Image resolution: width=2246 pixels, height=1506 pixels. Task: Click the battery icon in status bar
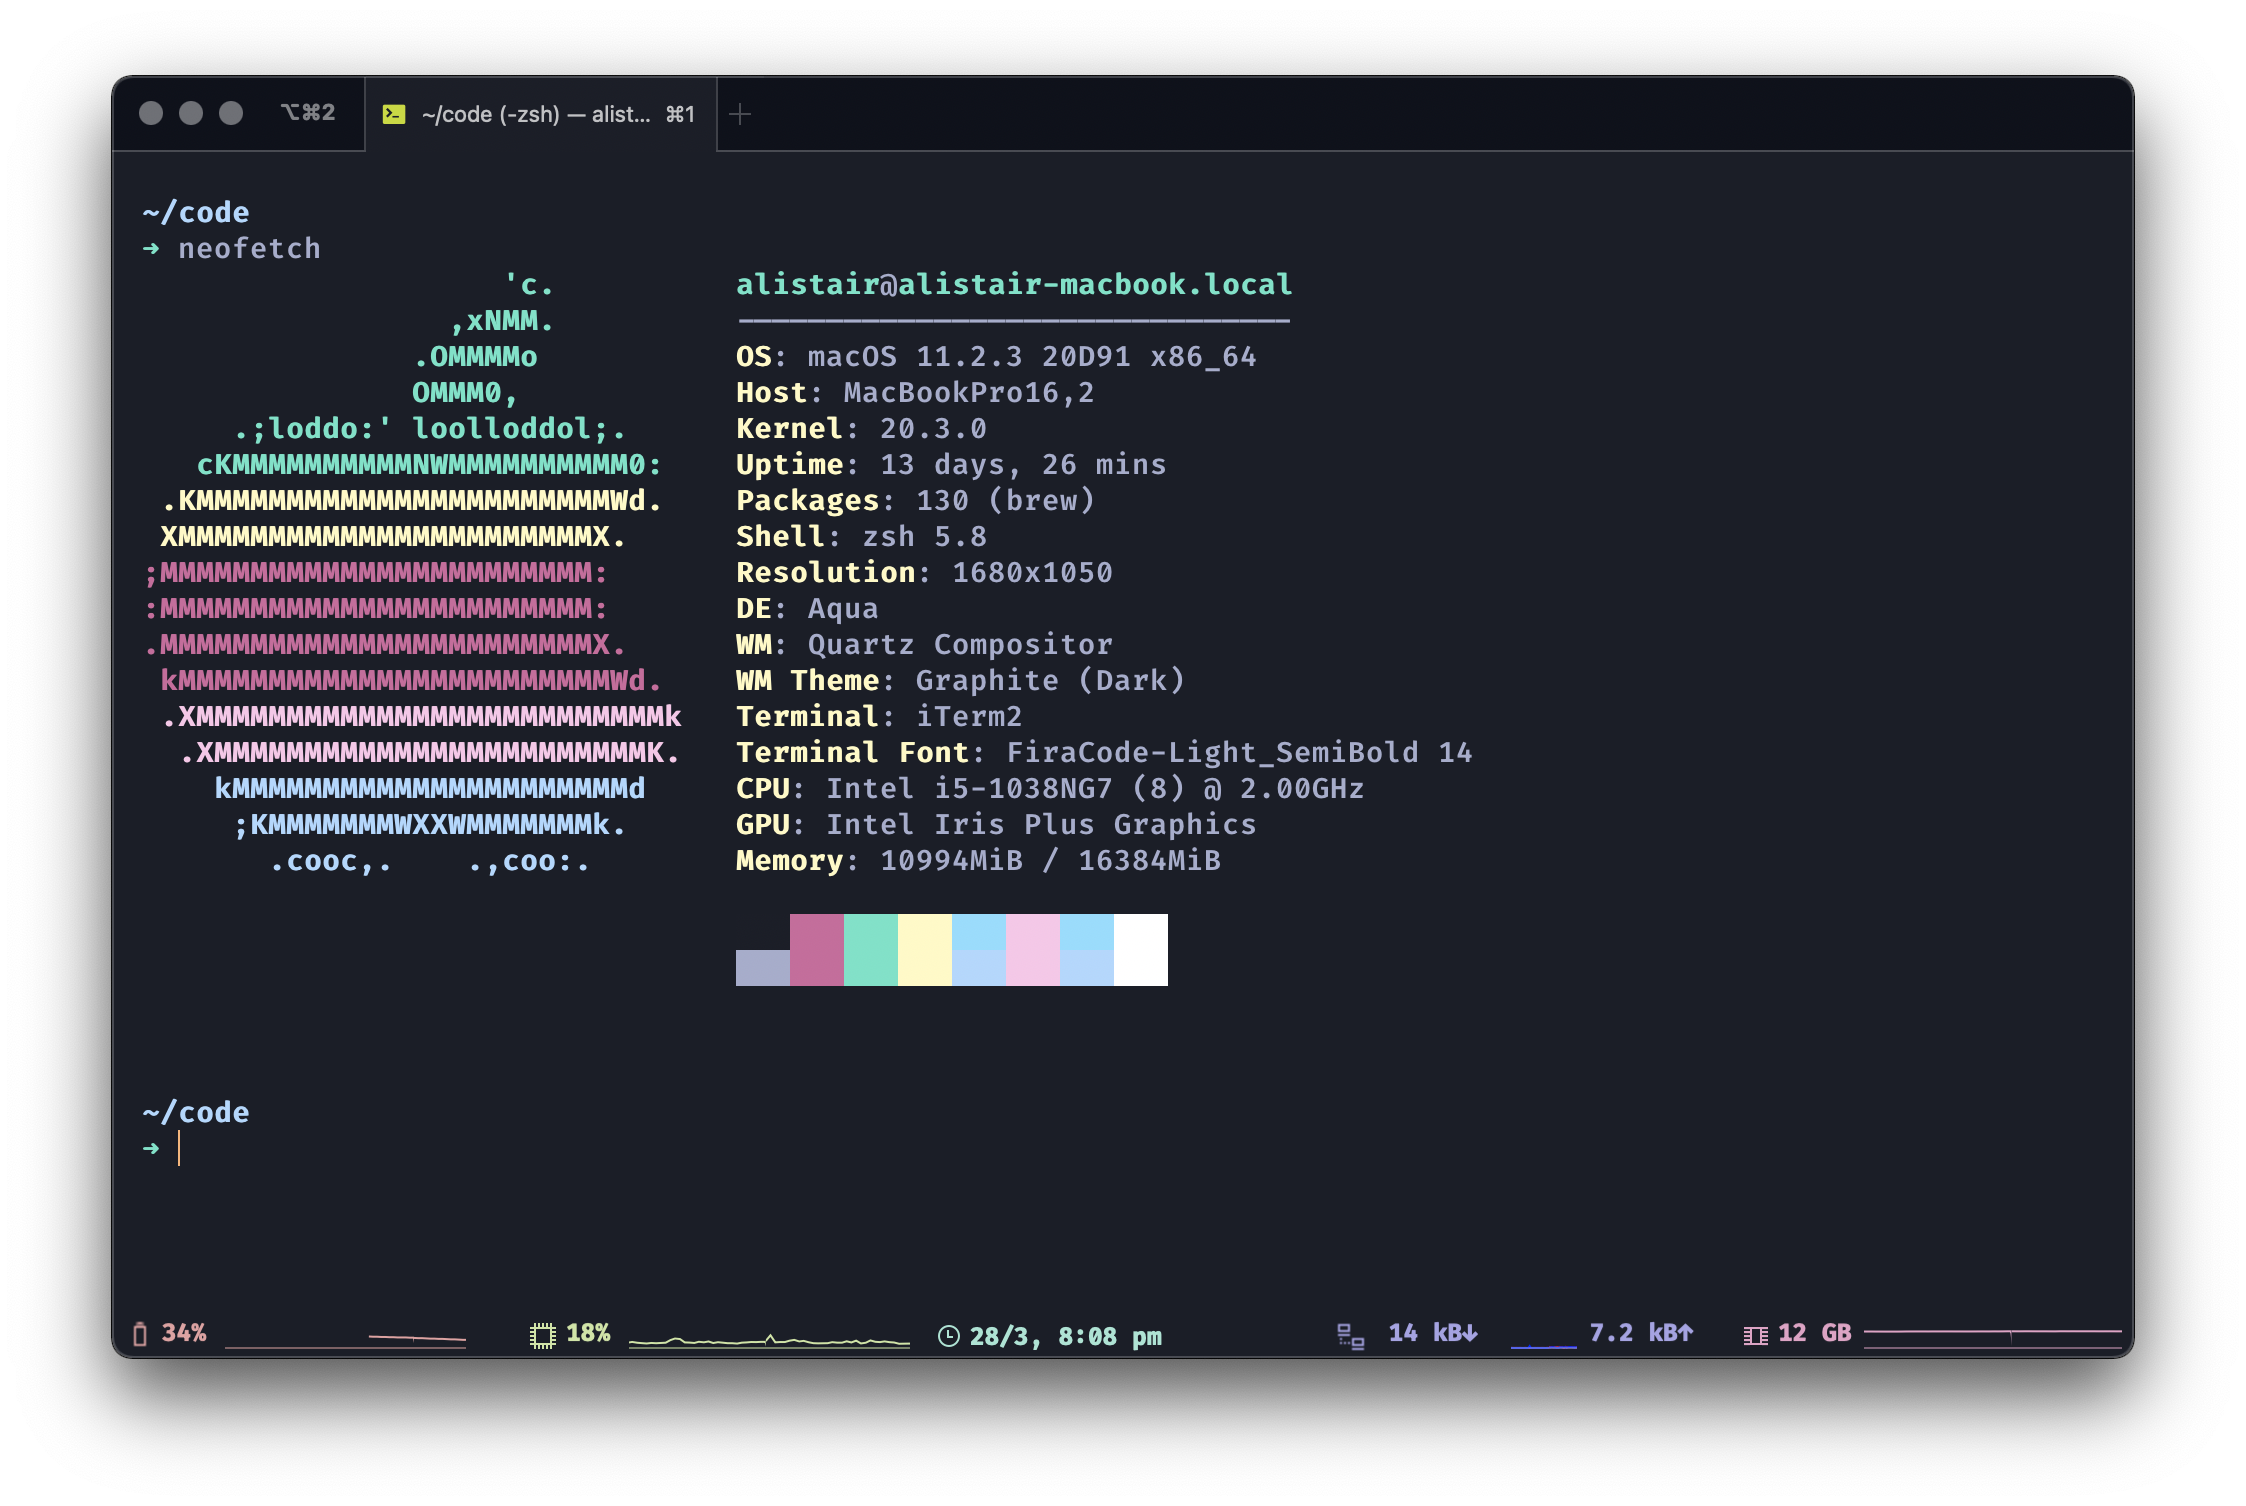pos(140,1334)
